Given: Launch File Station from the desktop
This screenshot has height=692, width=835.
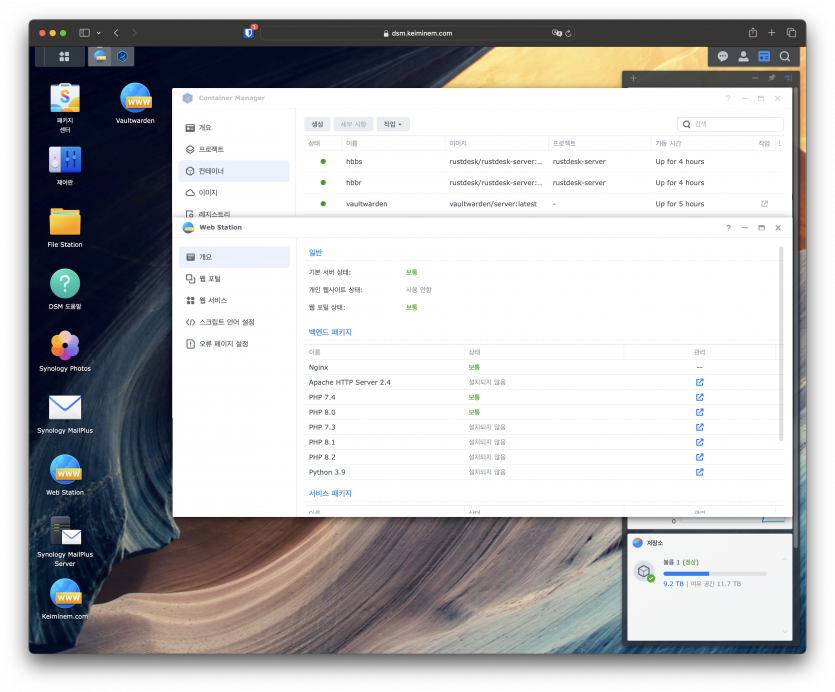Looking at the screenshot, I should (65, 222).
